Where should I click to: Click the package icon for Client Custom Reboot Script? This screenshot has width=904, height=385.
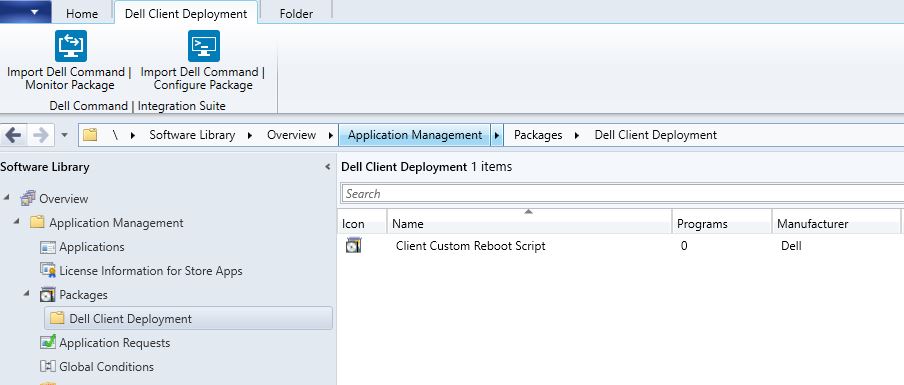353,246
